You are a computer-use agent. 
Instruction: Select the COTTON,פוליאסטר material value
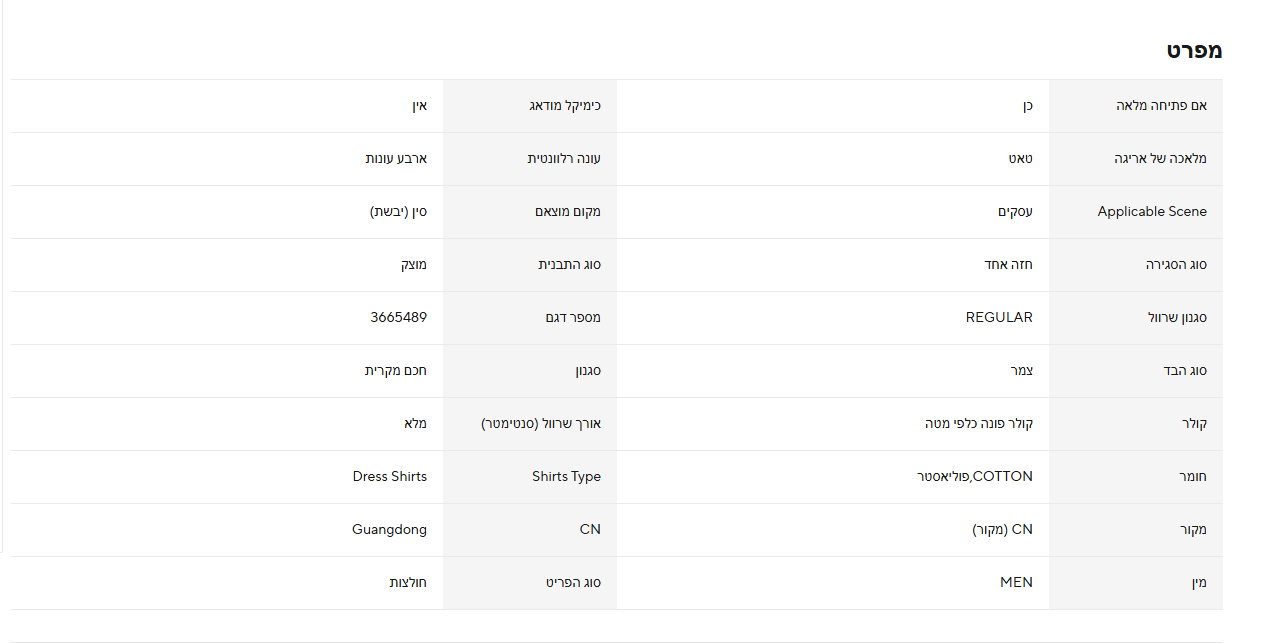point(975,477)
